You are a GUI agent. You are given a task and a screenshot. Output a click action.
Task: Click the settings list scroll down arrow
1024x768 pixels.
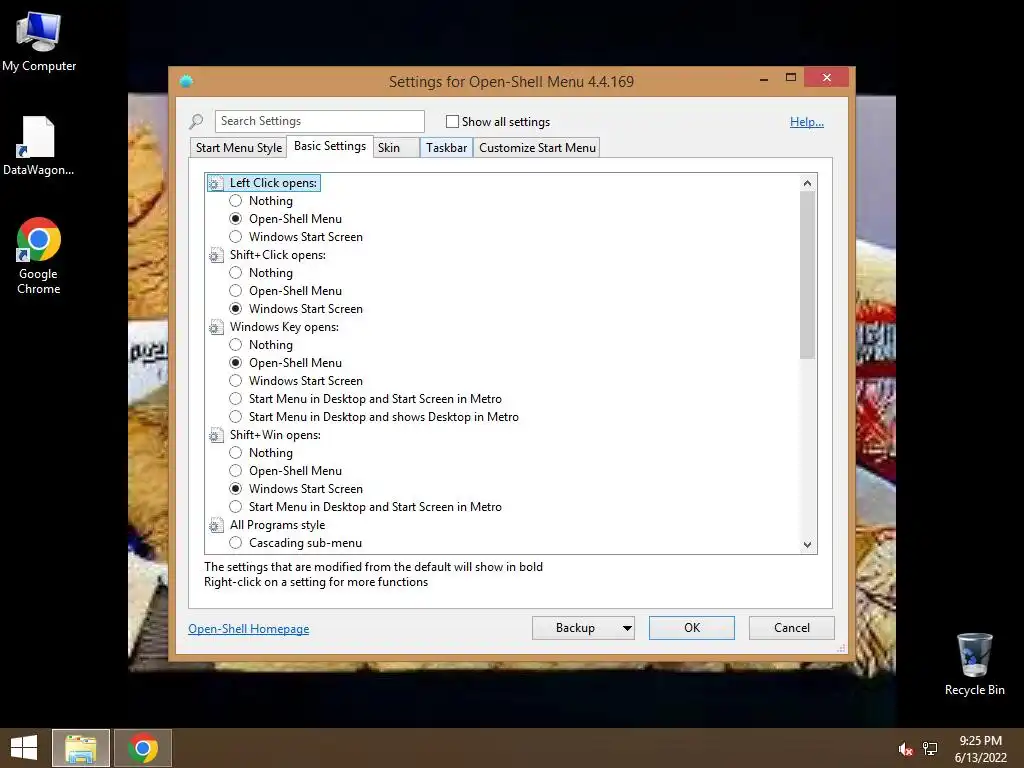tap(807, 545)
